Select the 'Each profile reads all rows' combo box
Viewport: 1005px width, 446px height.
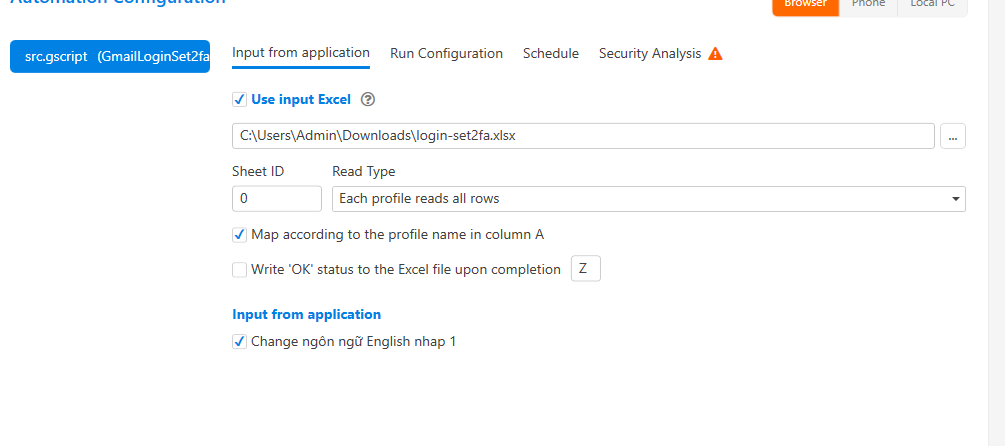tap(640, 199)
